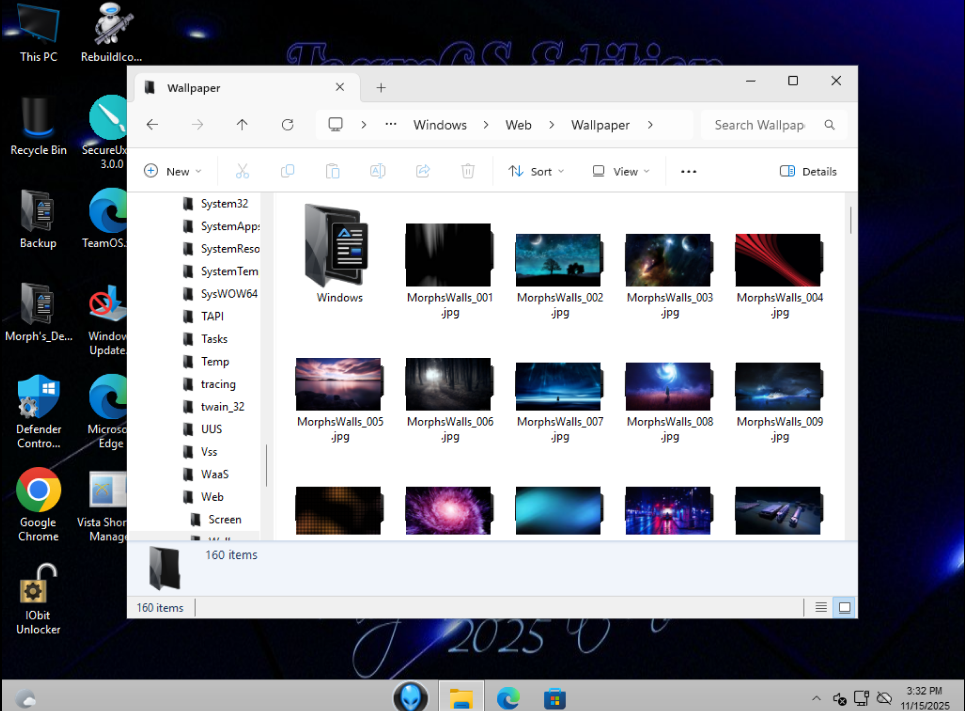Open the See more ellipsis menu

click(x=688, y=171)
